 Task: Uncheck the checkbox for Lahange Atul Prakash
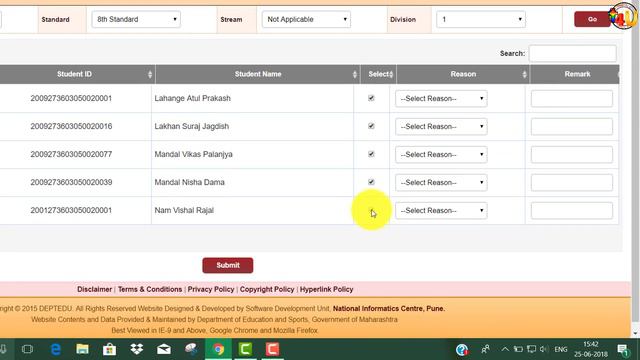point(371,98)
